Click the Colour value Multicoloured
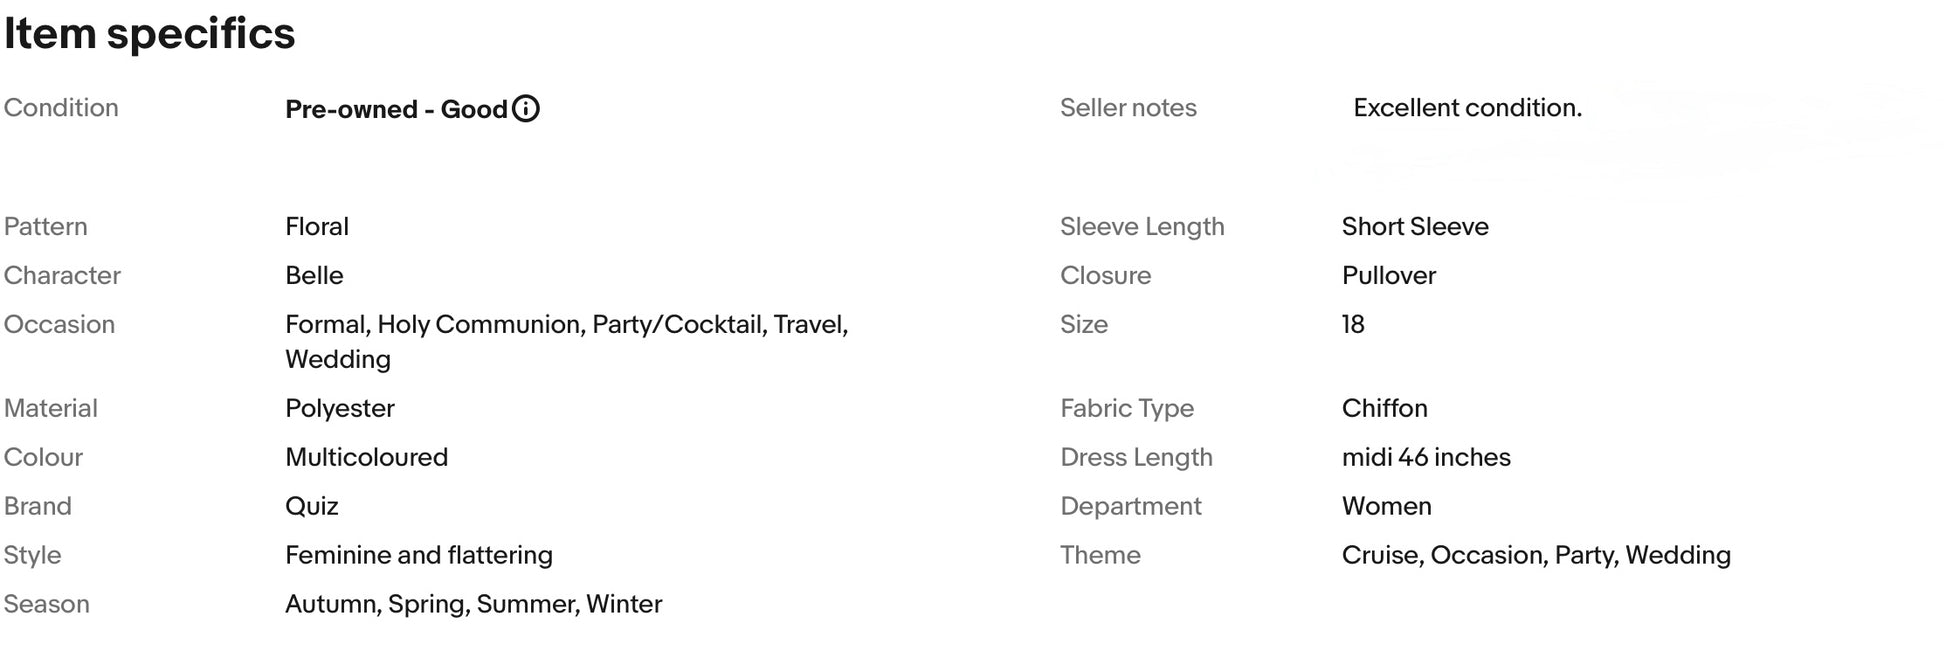The height and width of the screenshot is (658, 1946). pos(367,457)
